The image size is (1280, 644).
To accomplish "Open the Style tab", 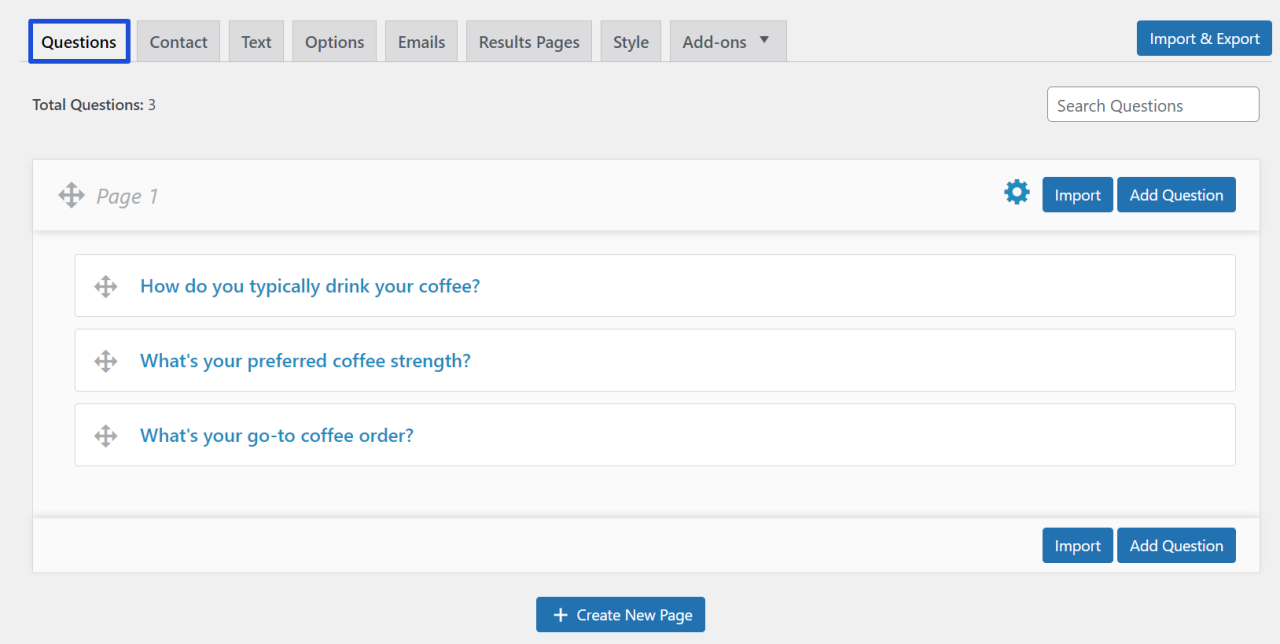I will [x=631, y=42].
